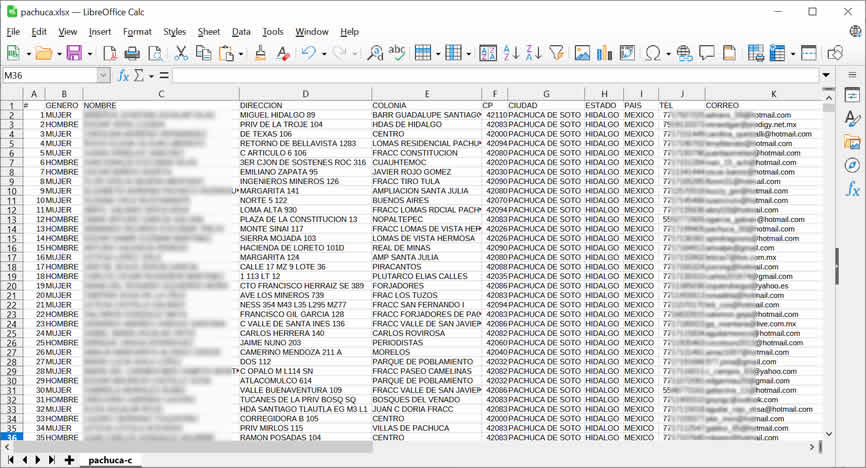Toggle Print Preview
The image size is (866, 468).
coord(155,53)
